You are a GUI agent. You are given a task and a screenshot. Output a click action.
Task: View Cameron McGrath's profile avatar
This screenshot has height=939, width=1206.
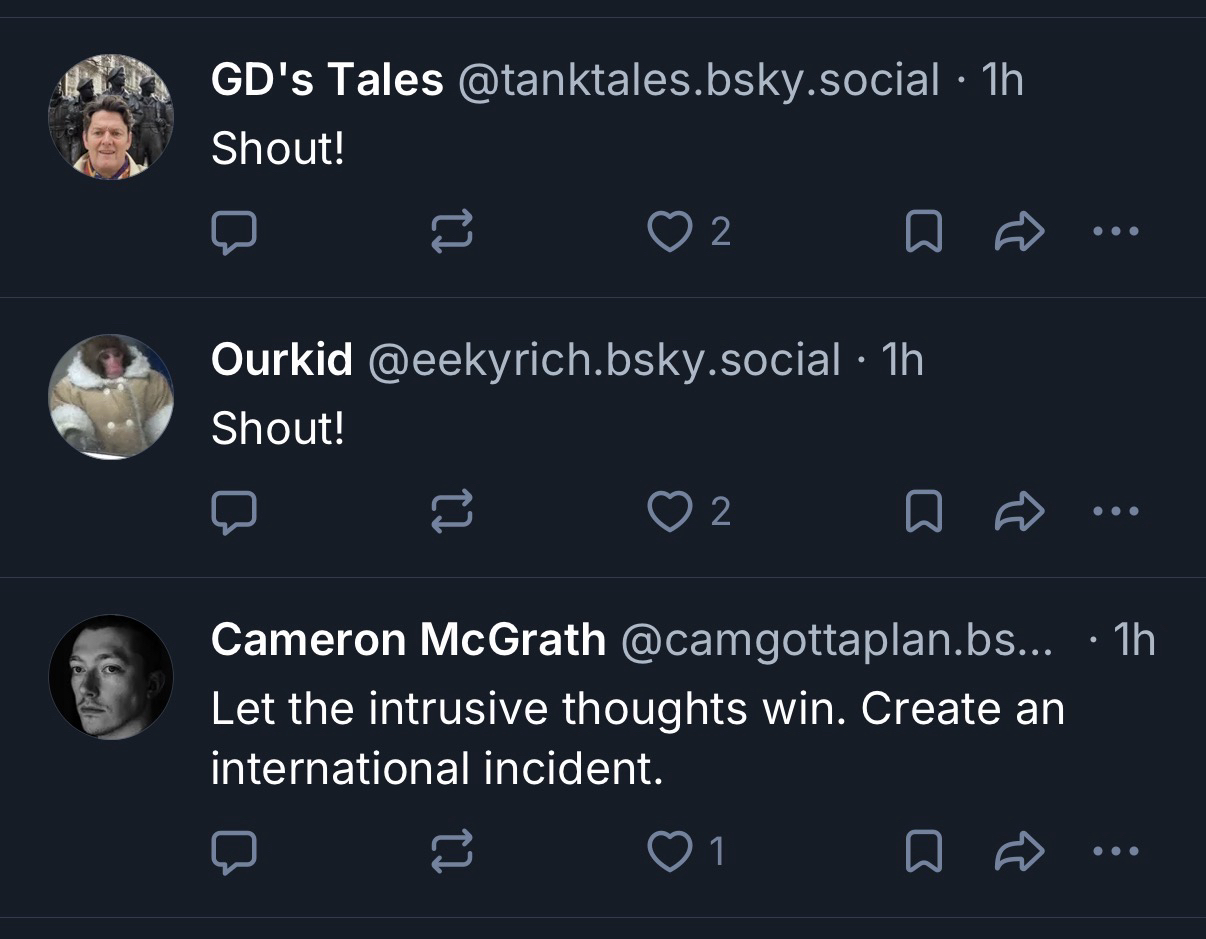tap(111, 677)
